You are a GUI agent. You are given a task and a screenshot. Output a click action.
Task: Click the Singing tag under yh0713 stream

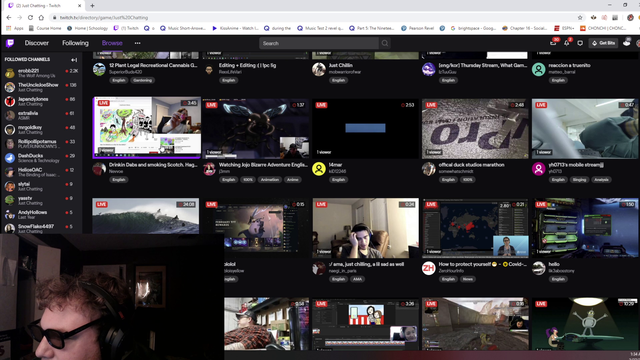tap(579, 180)
